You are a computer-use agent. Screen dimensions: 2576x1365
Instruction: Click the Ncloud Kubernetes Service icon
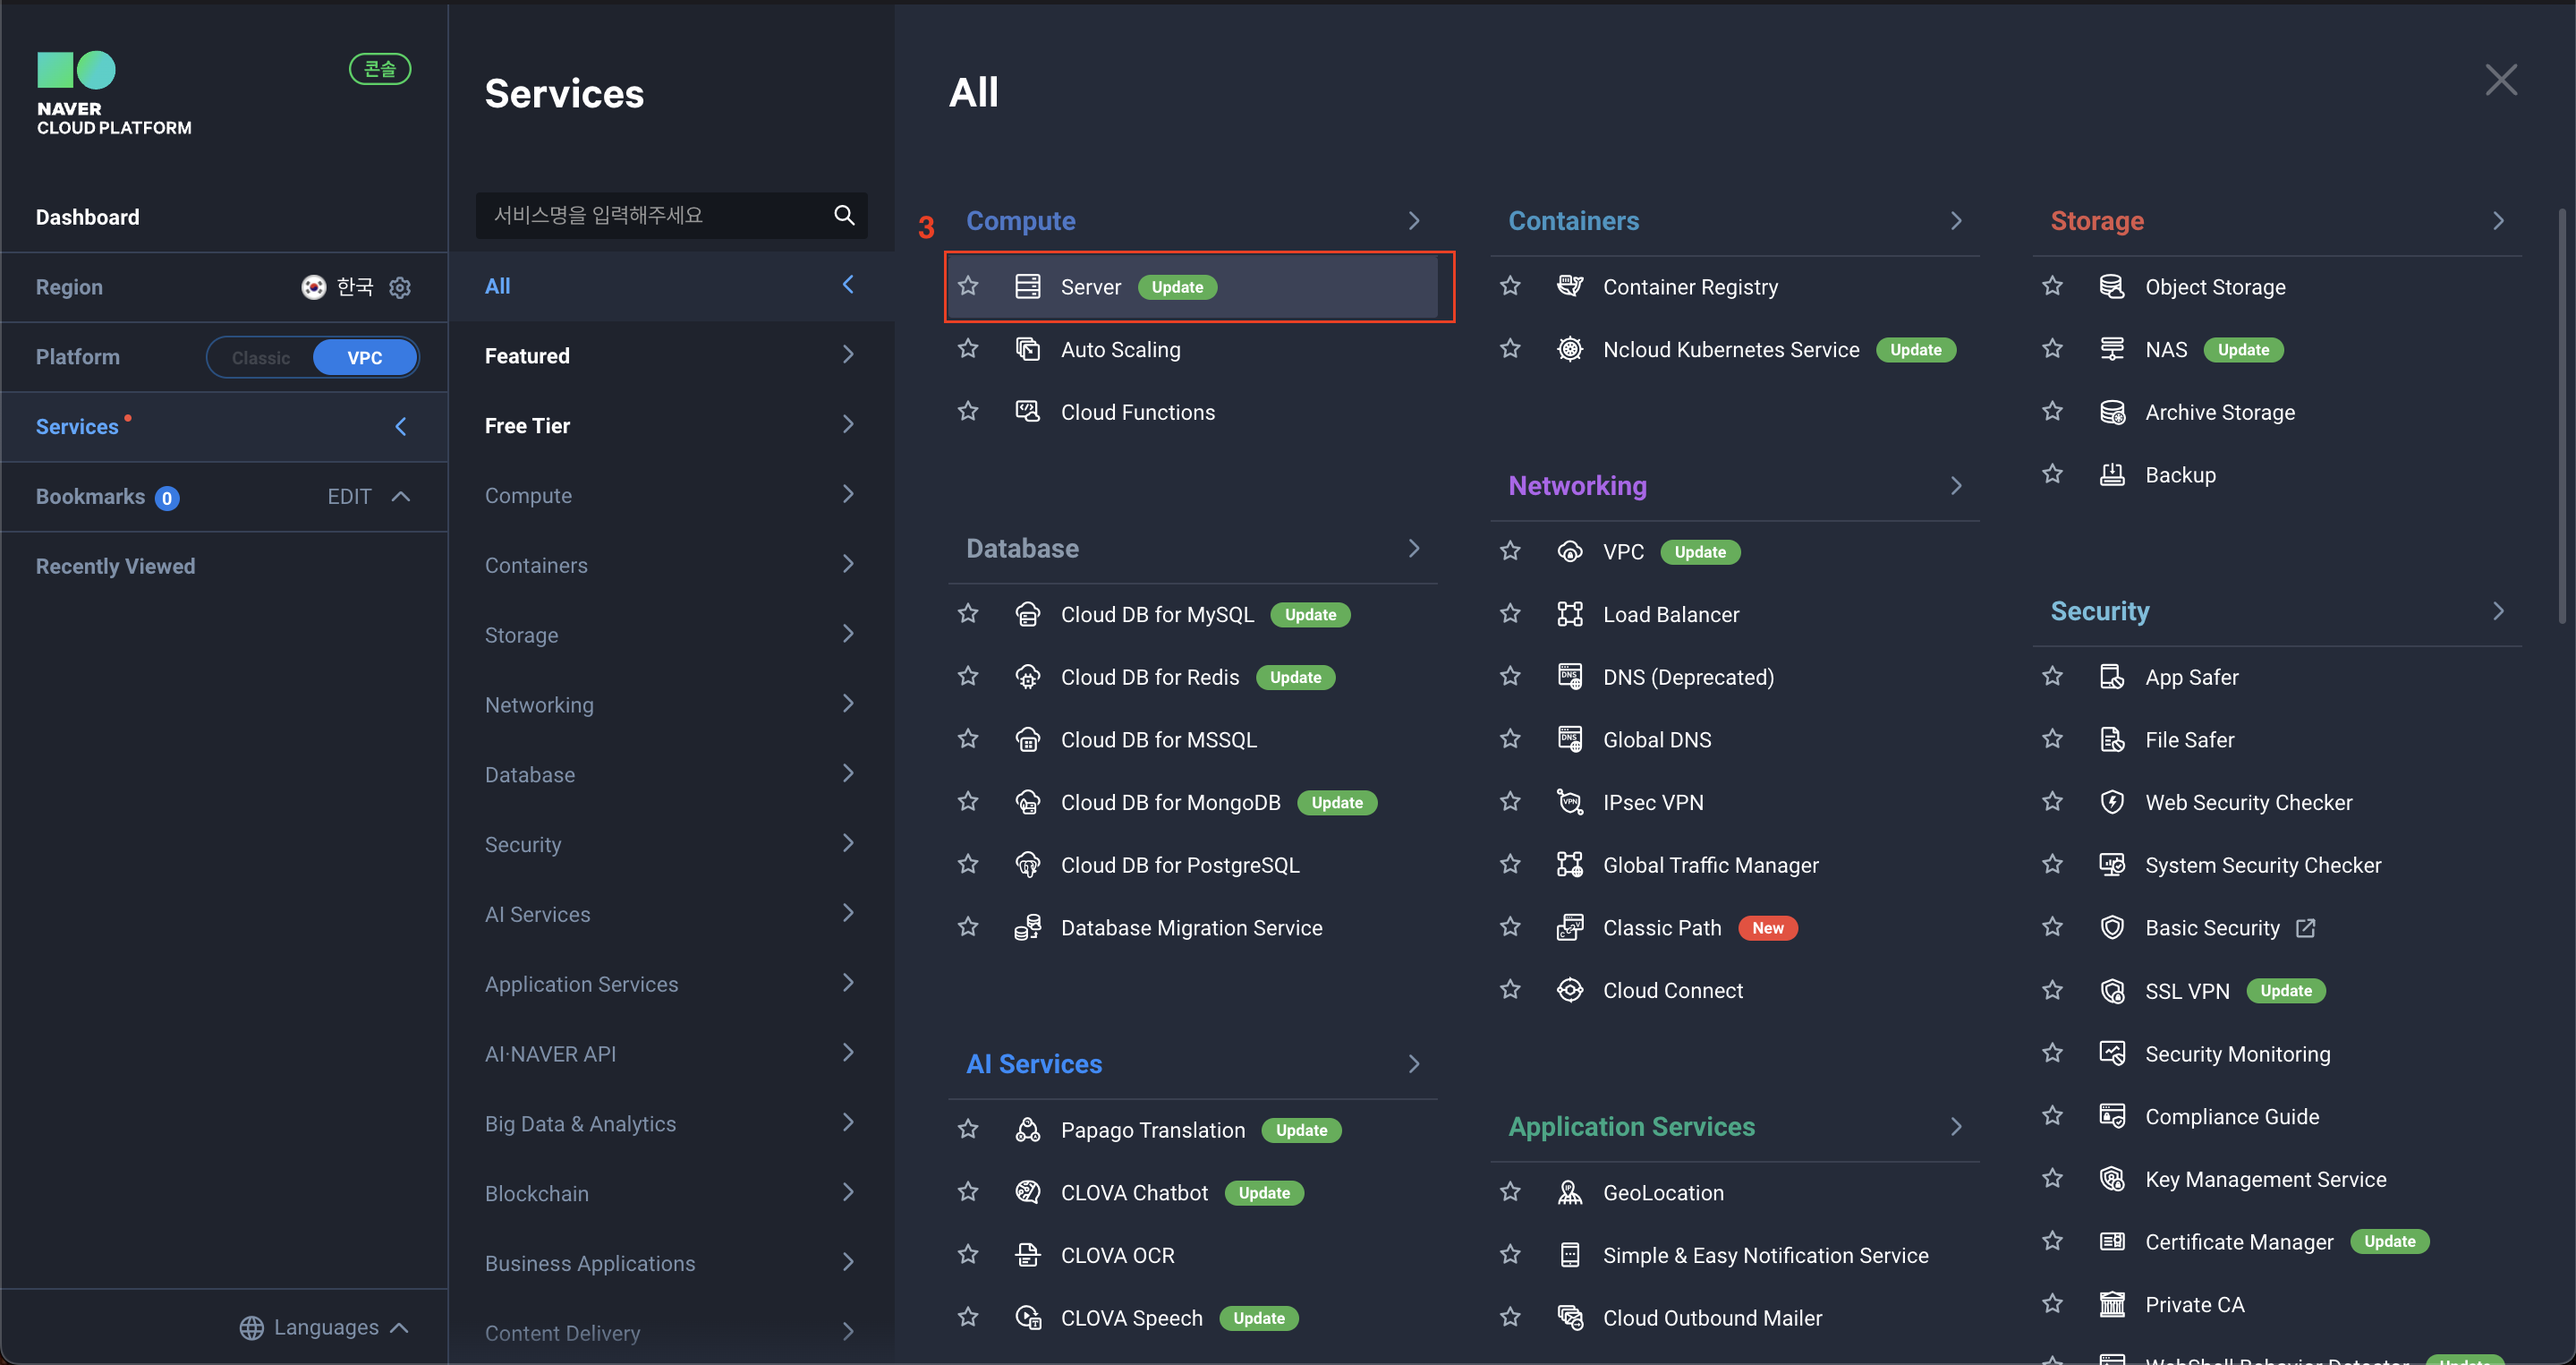[1569, 349]
